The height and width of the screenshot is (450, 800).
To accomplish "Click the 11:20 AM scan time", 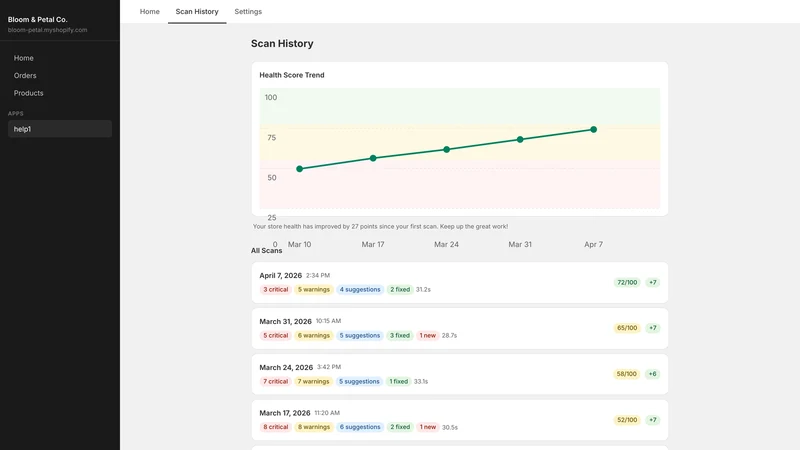I will point(327,413).
